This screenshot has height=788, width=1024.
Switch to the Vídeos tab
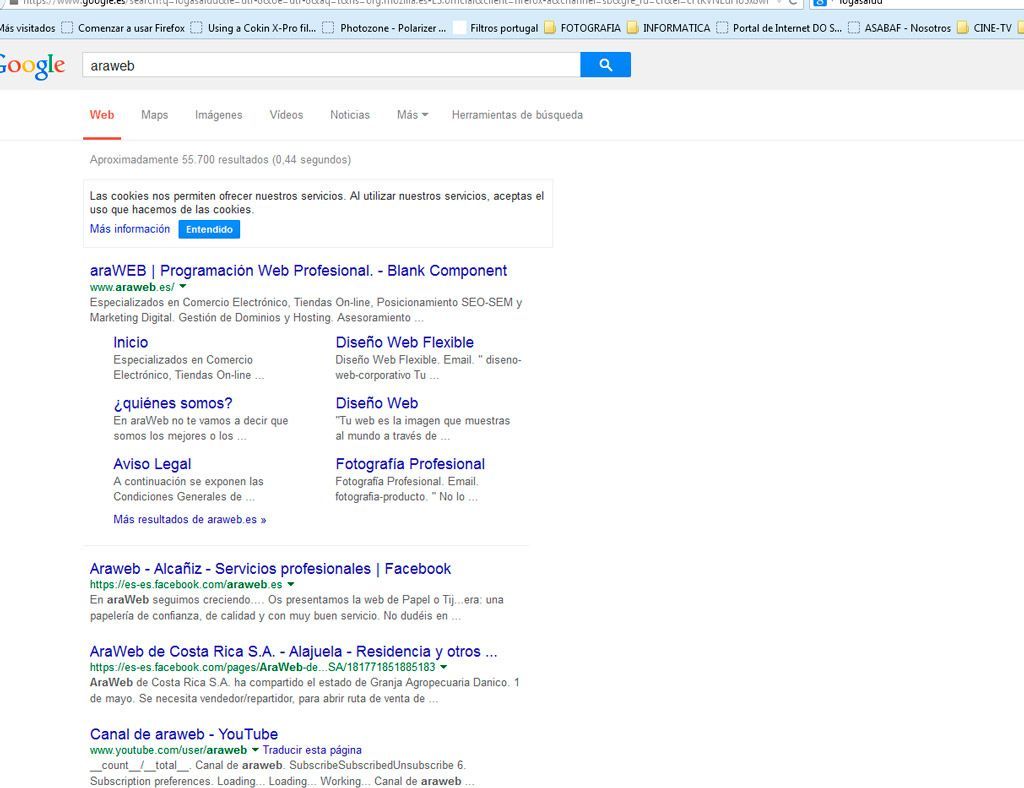pyautogui.click(x=286, y=115)
